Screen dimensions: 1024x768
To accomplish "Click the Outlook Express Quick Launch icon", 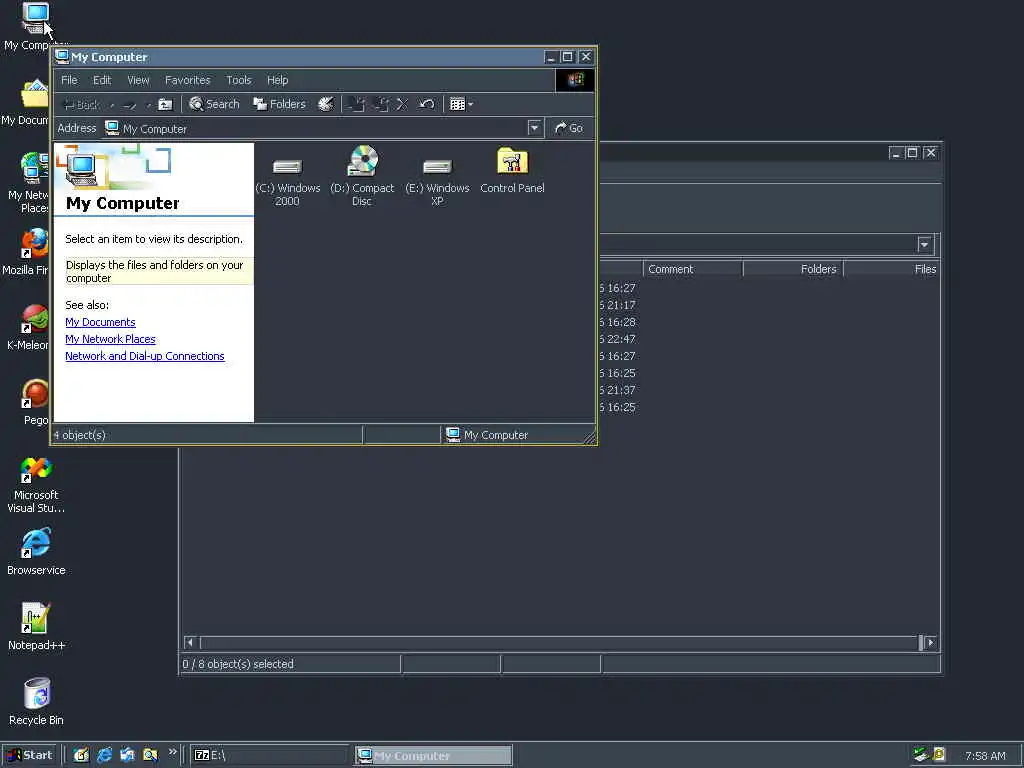I will pyautogui.click(x=127, y=755).
